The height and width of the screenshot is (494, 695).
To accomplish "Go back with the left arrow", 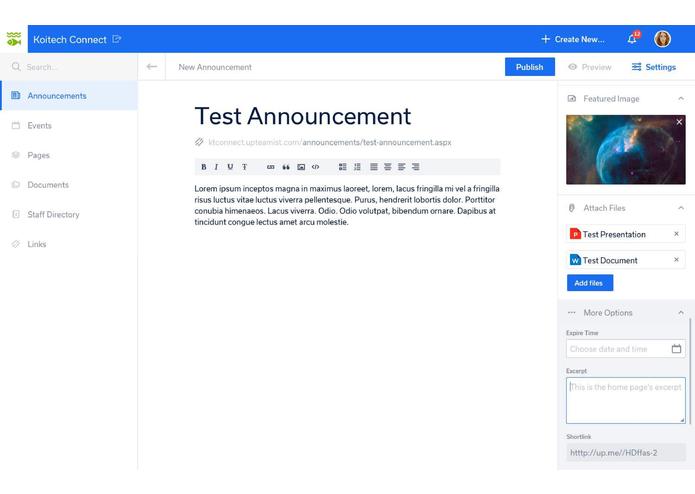I will coord(152,67).
